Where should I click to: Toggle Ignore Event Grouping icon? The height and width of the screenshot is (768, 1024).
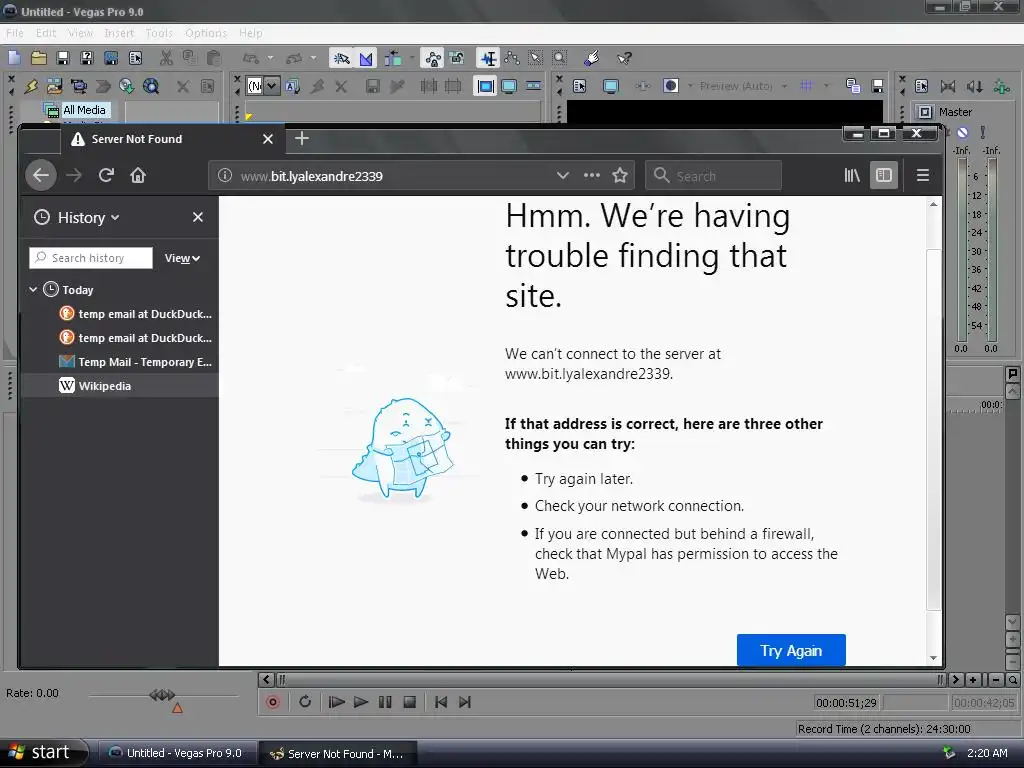[x=456, y=59]
